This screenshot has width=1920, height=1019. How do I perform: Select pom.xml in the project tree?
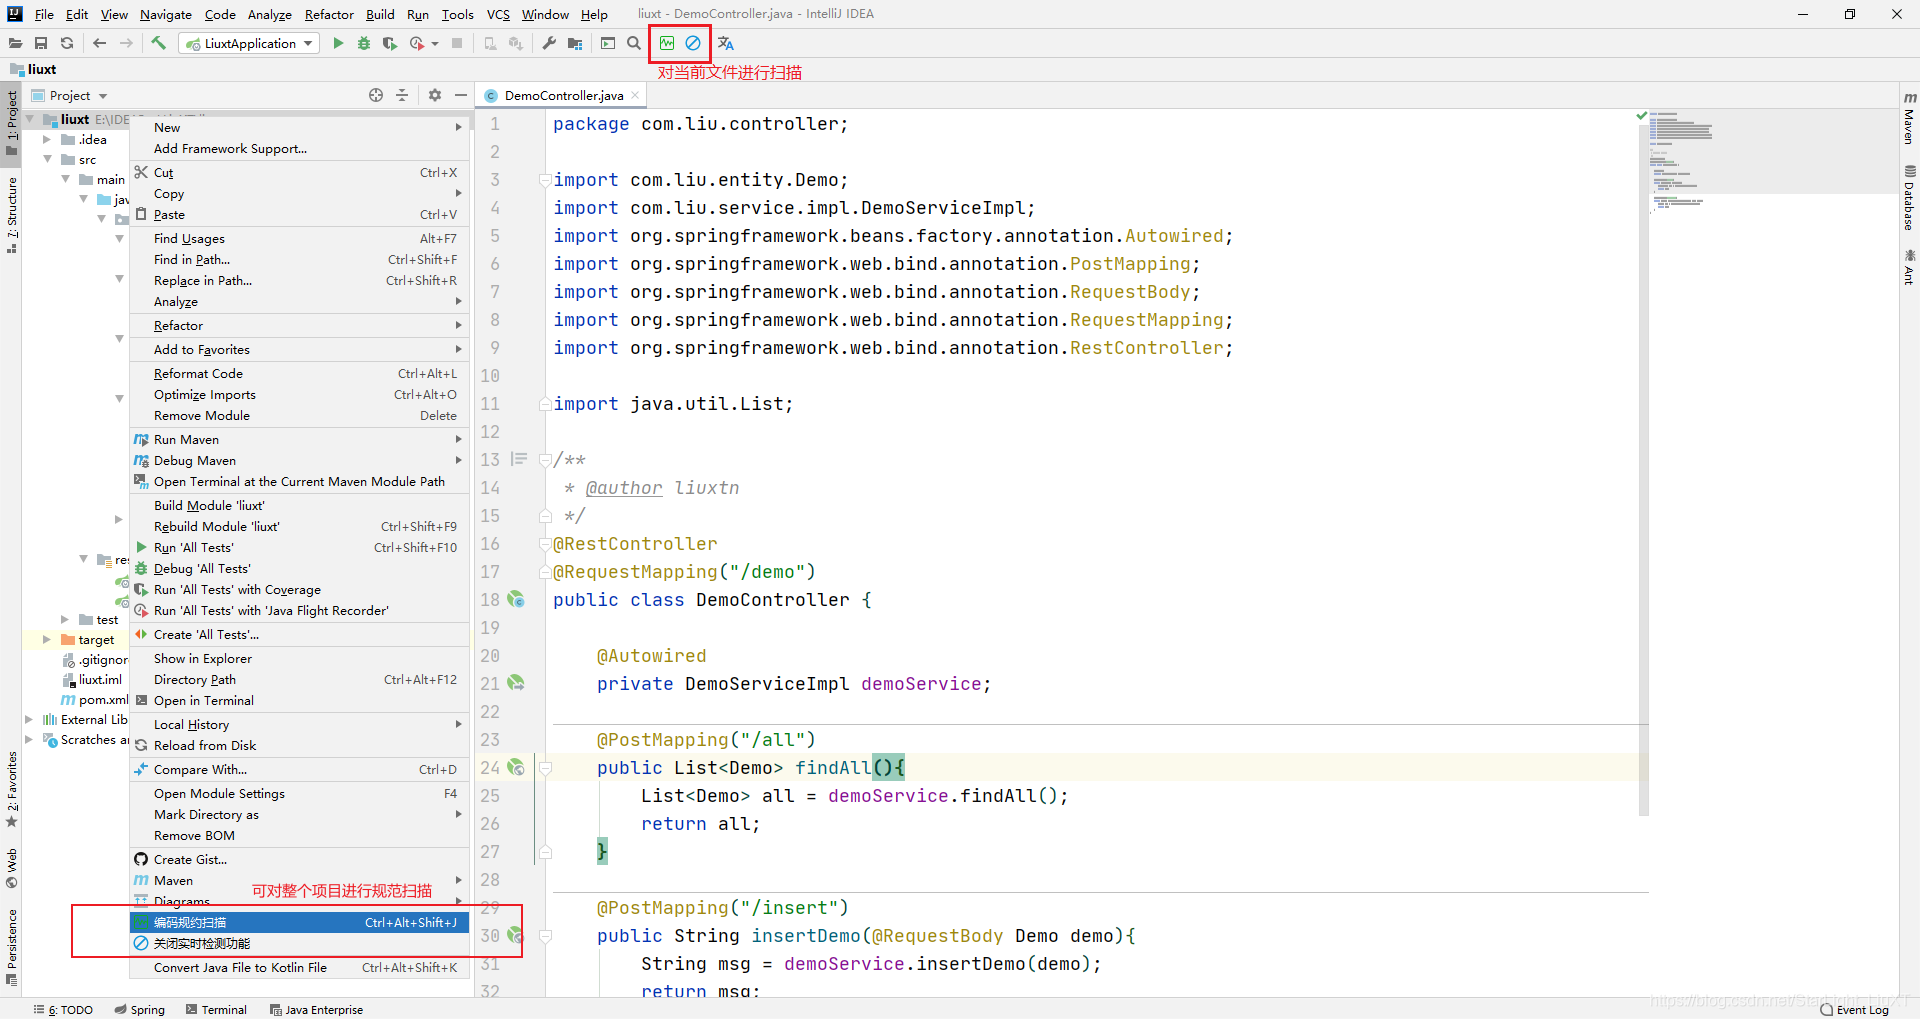[x=95, y=699]
